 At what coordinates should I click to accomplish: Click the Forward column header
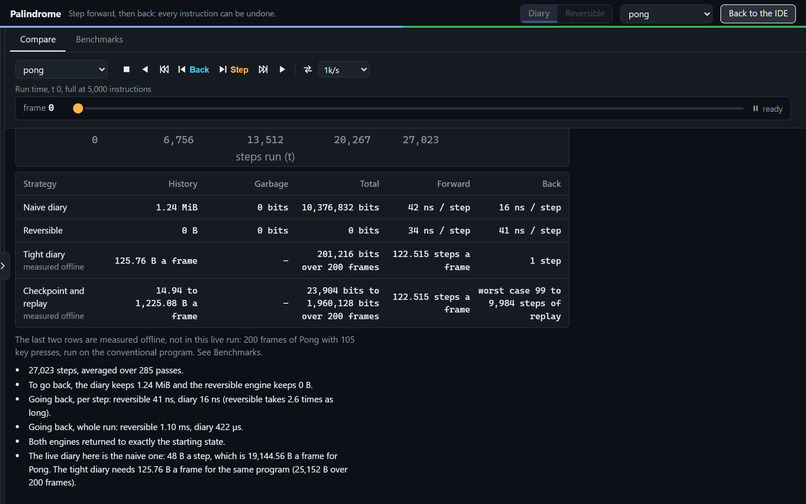click(x=453, y=184)
